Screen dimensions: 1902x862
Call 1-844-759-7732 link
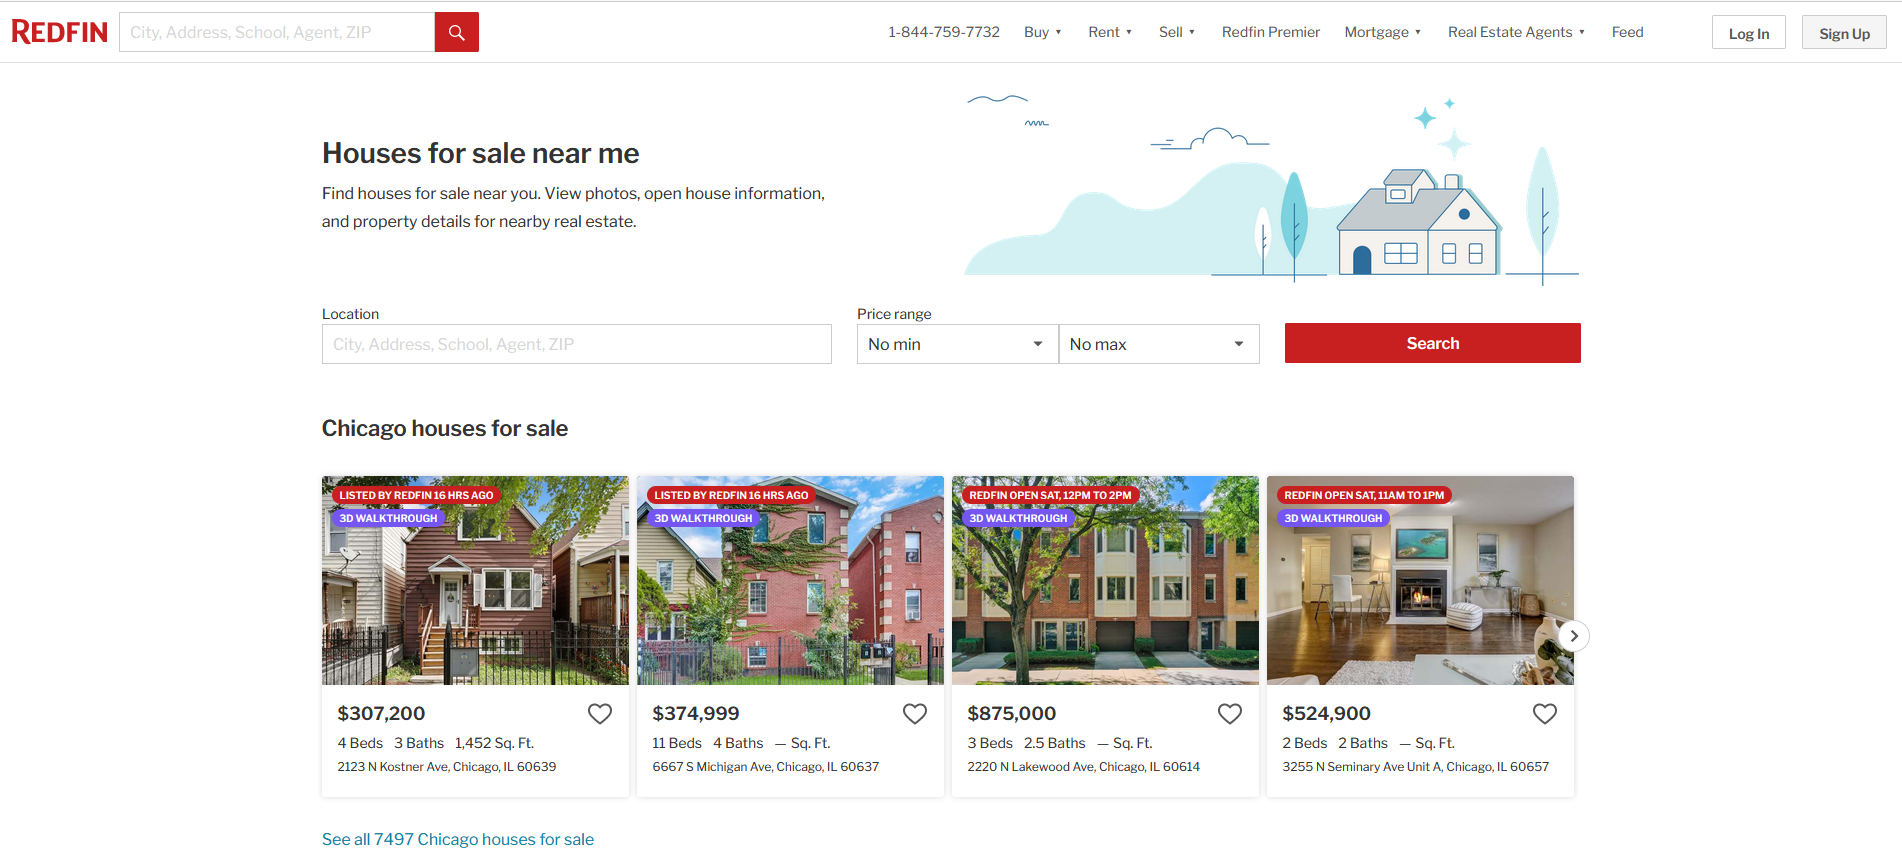pos(944,32)
